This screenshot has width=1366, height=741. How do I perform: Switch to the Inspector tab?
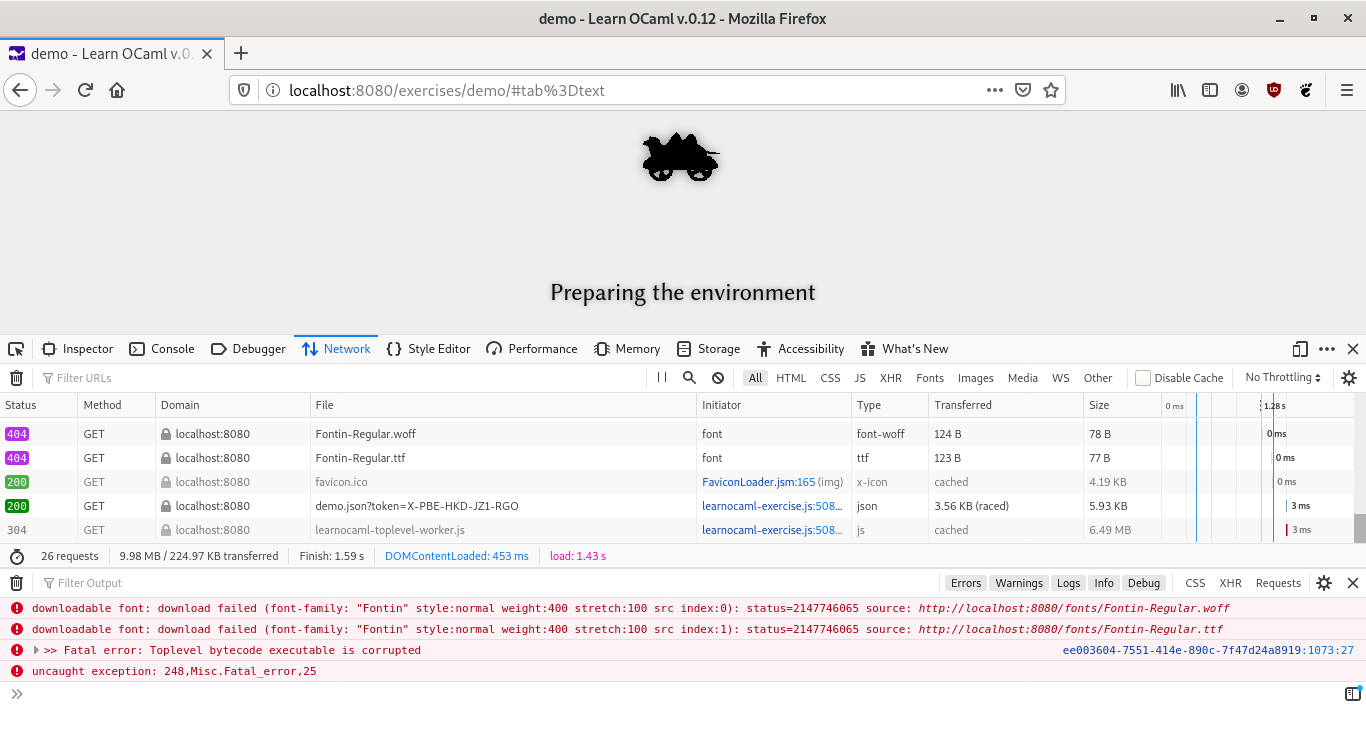(x=77, y=348)
